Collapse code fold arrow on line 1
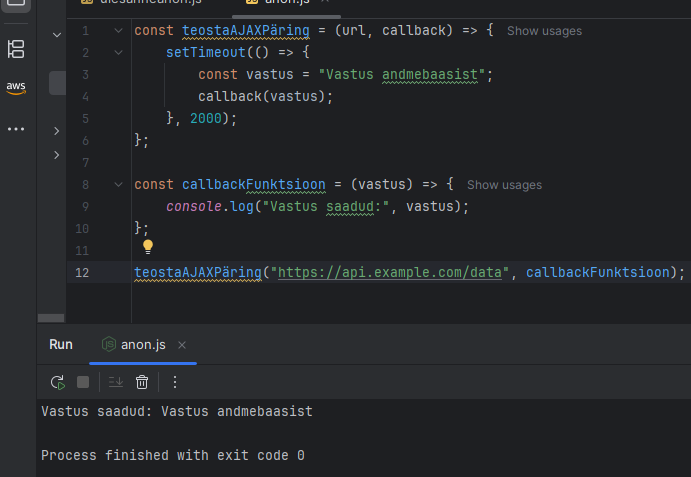This screenshot has width=691, height=477. pos(119,31)
